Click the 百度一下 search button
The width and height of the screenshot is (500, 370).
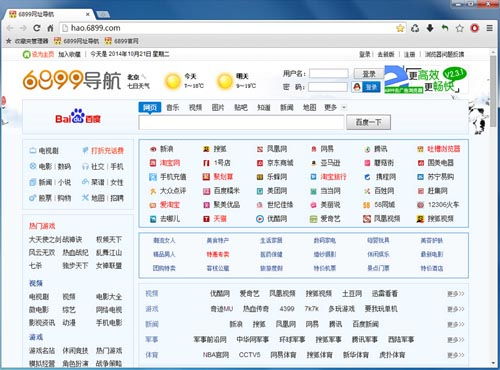coord(368,122)
